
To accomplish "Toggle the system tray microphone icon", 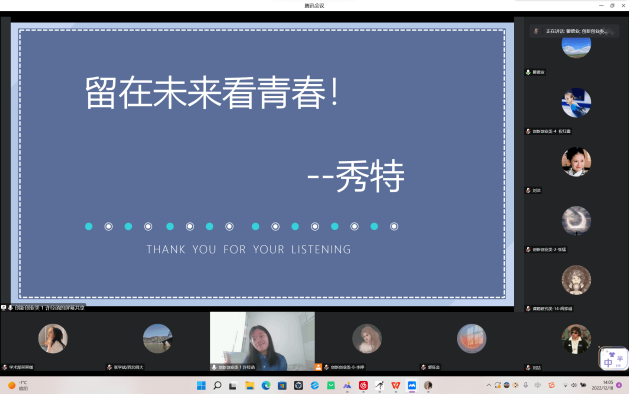I will tap(526, 385).
